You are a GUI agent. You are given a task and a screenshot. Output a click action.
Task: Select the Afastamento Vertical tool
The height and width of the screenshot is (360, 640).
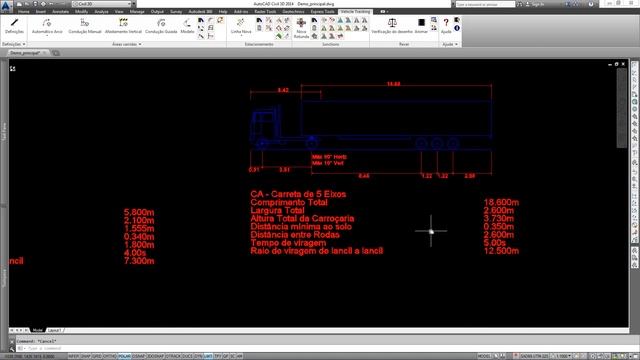123,26
